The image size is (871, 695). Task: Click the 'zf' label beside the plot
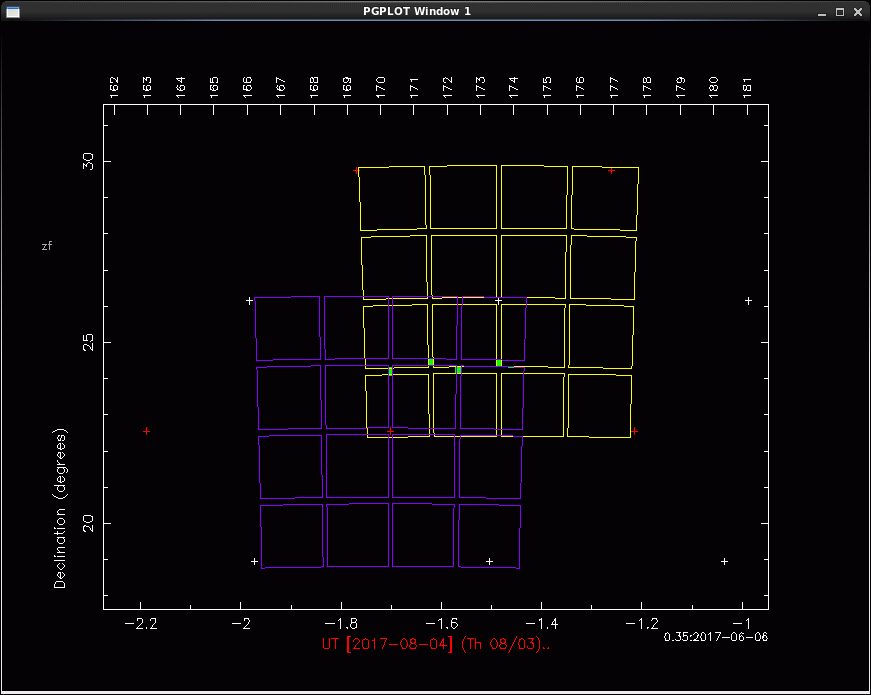click(47, 246)
